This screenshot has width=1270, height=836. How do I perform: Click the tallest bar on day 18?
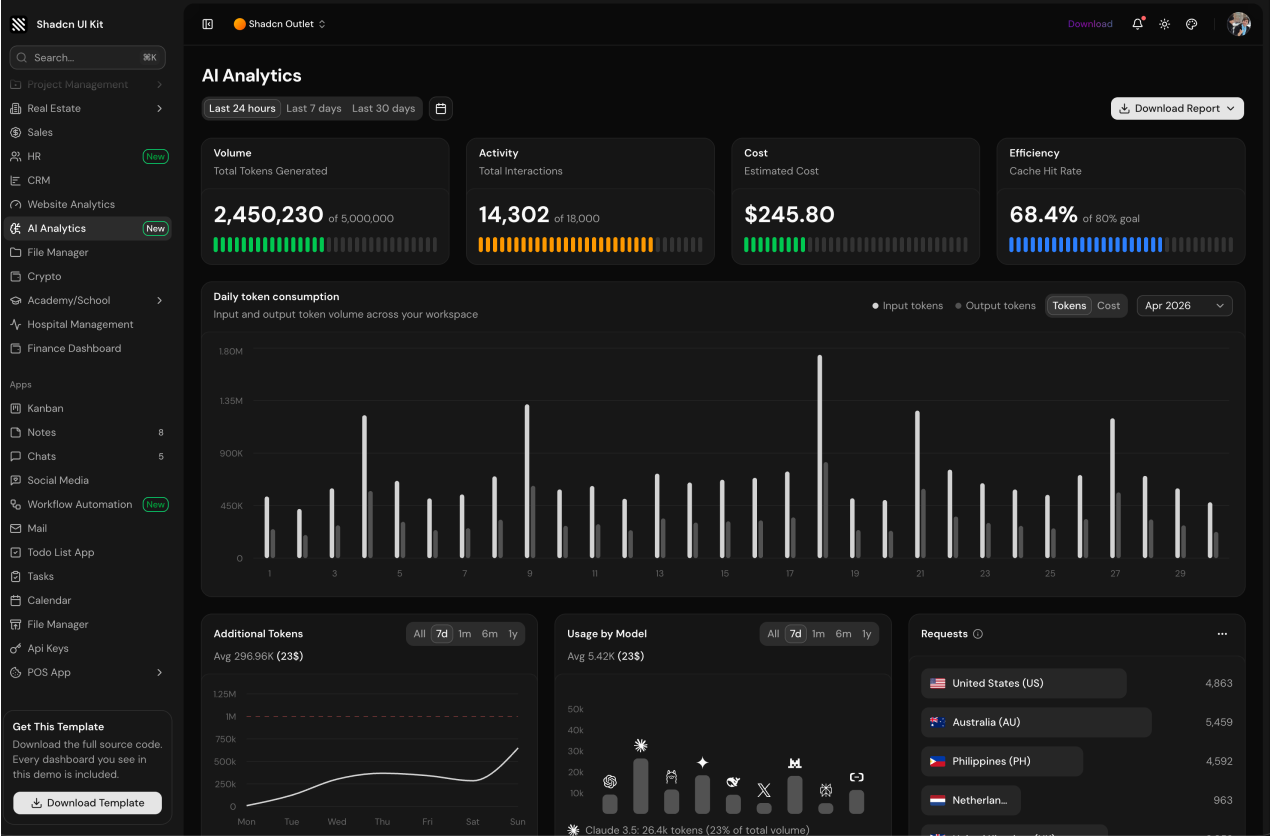pos(820,457)
